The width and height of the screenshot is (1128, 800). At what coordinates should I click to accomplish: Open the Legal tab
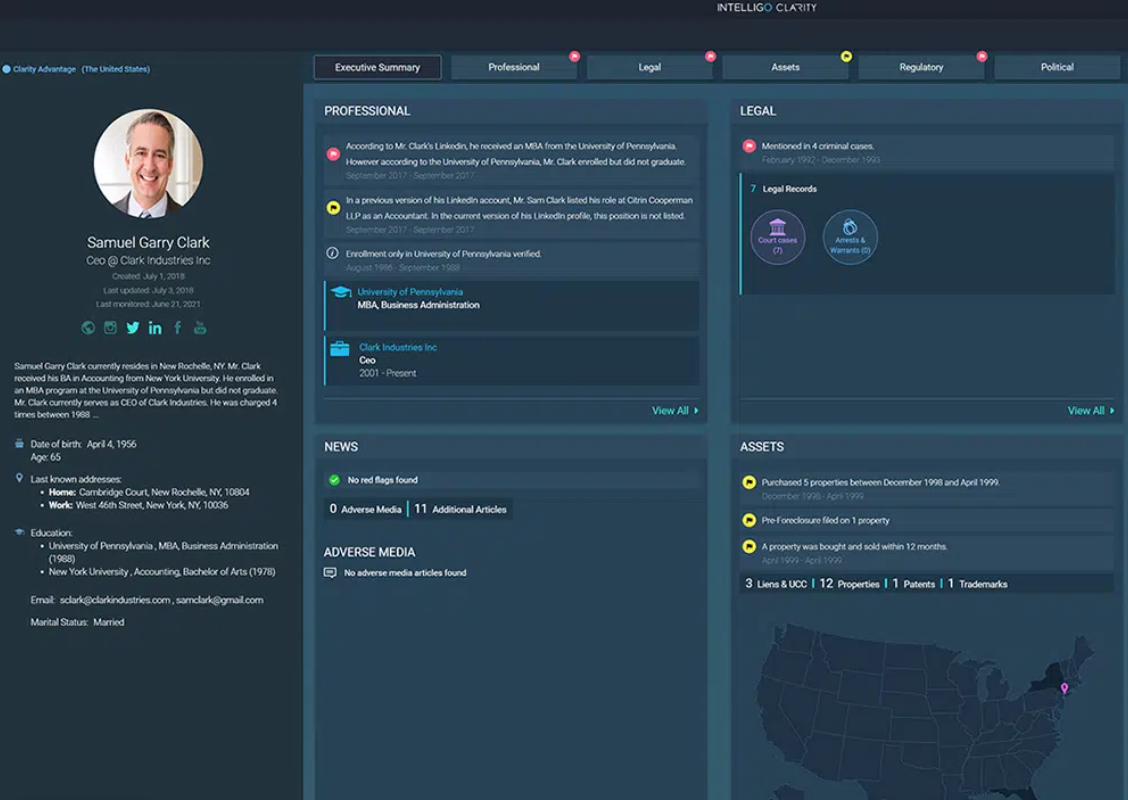tap(650, 67)
